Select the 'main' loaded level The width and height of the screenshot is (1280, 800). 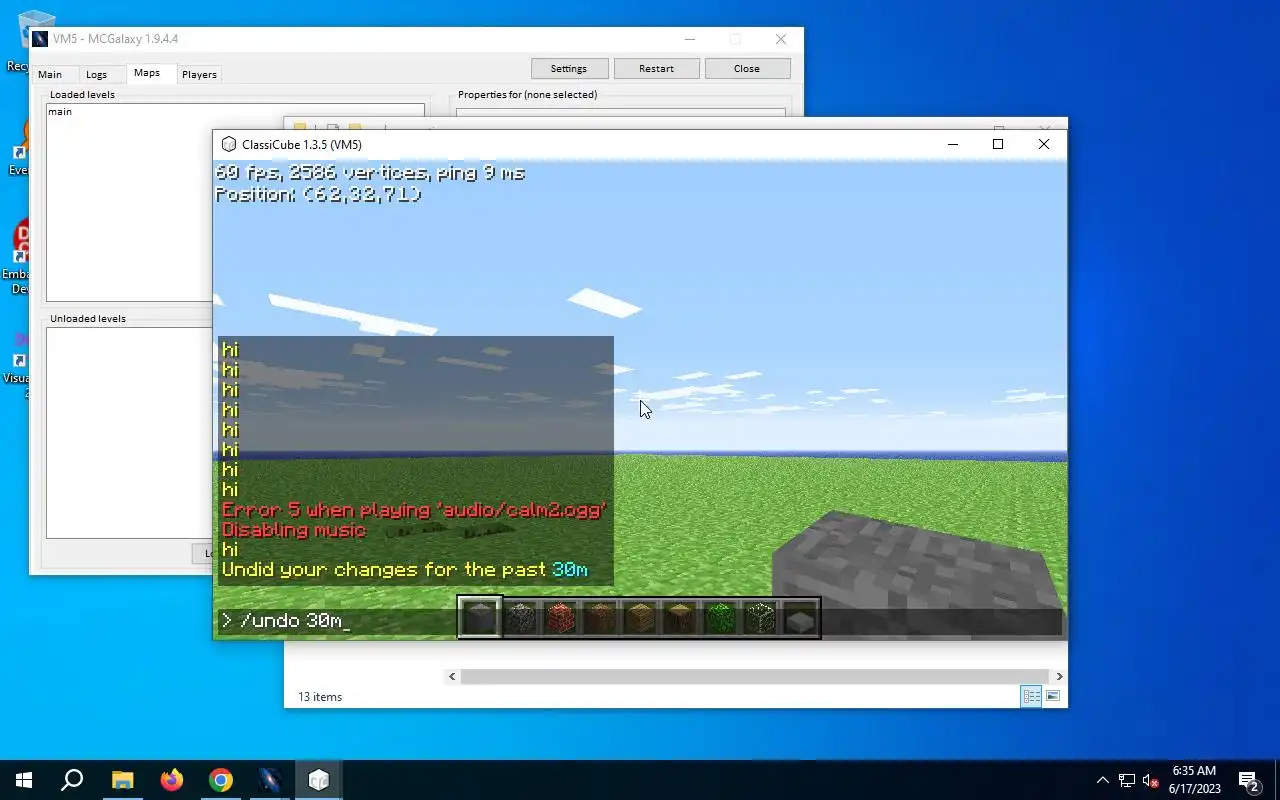[x=60, y=112]
